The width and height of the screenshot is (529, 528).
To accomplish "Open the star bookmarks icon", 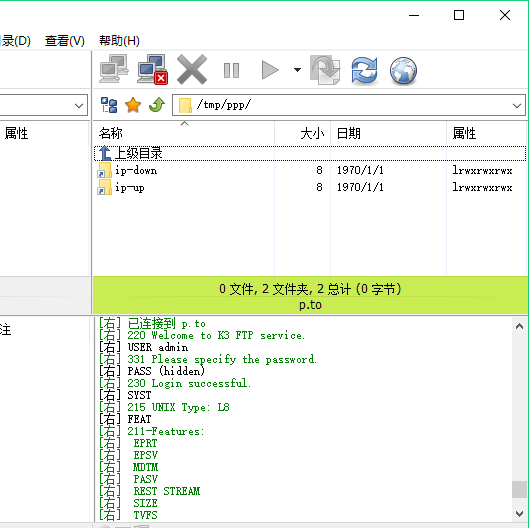I will (x=133, y=105).
